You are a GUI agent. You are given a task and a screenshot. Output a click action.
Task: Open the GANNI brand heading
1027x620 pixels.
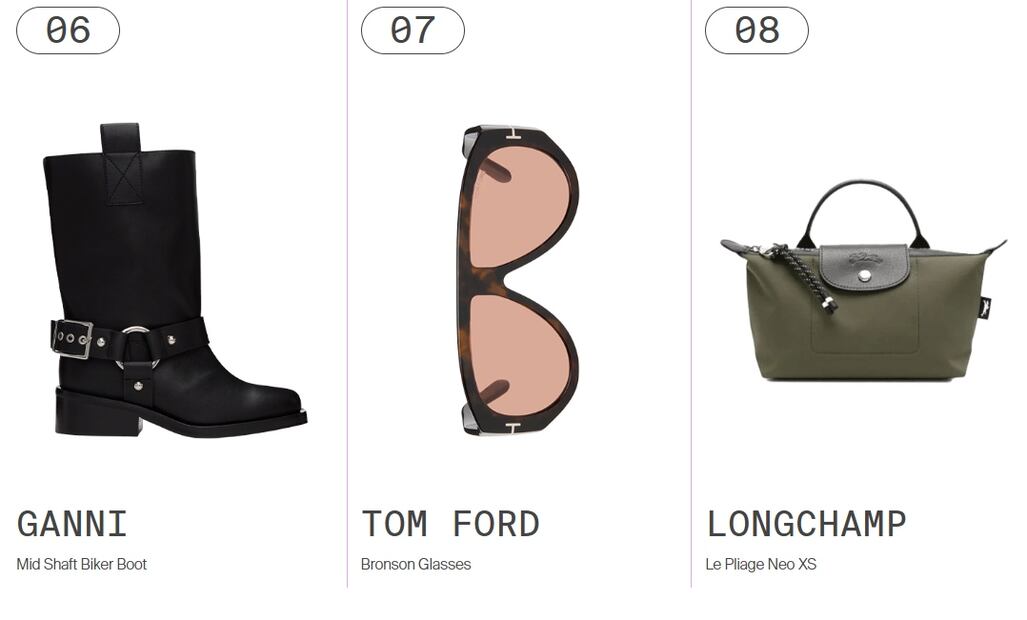(x=72, y=524)
